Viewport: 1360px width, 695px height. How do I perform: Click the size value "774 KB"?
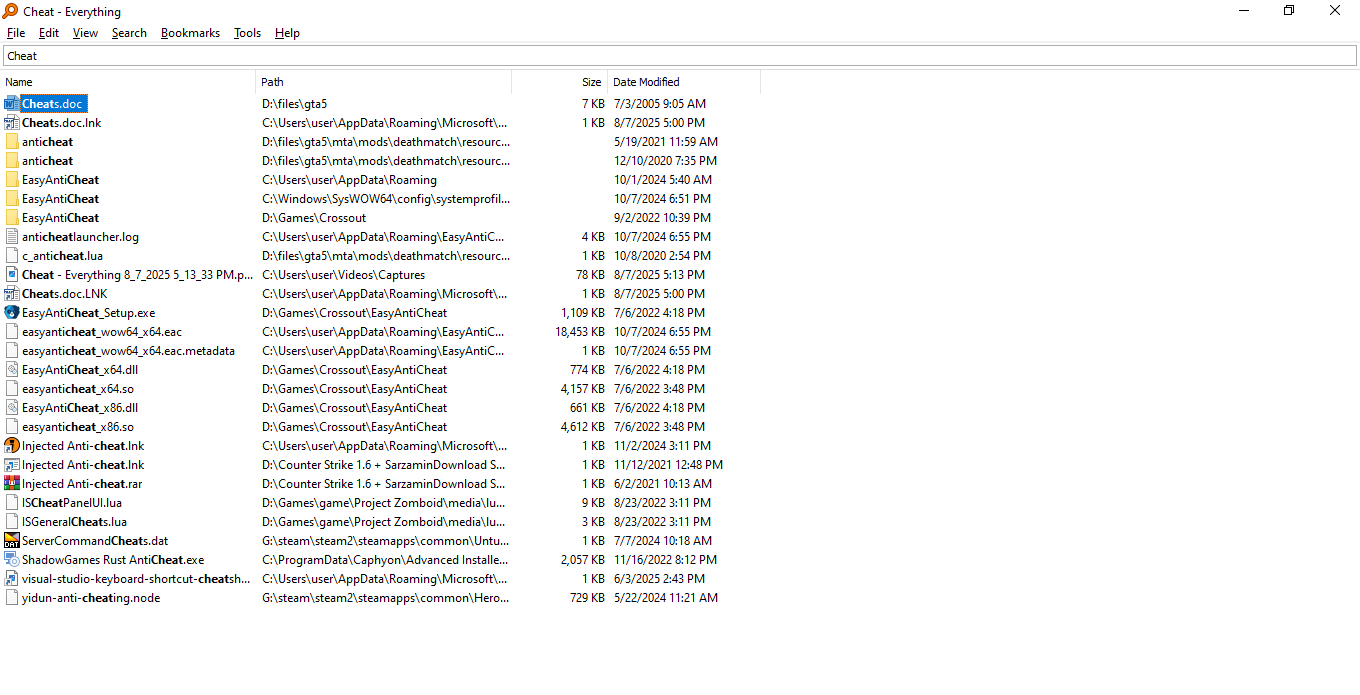pos(587,370)
